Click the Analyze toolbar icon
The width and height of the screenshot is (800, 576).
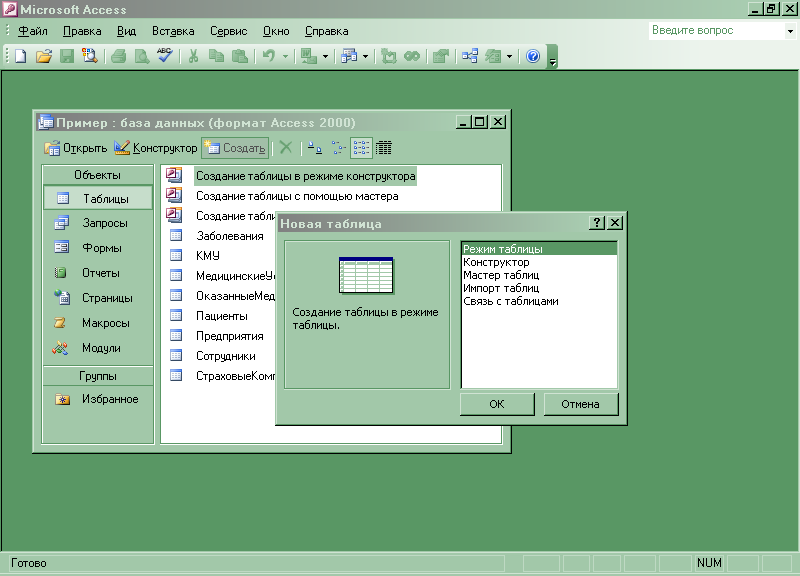(x=349, y=56)
